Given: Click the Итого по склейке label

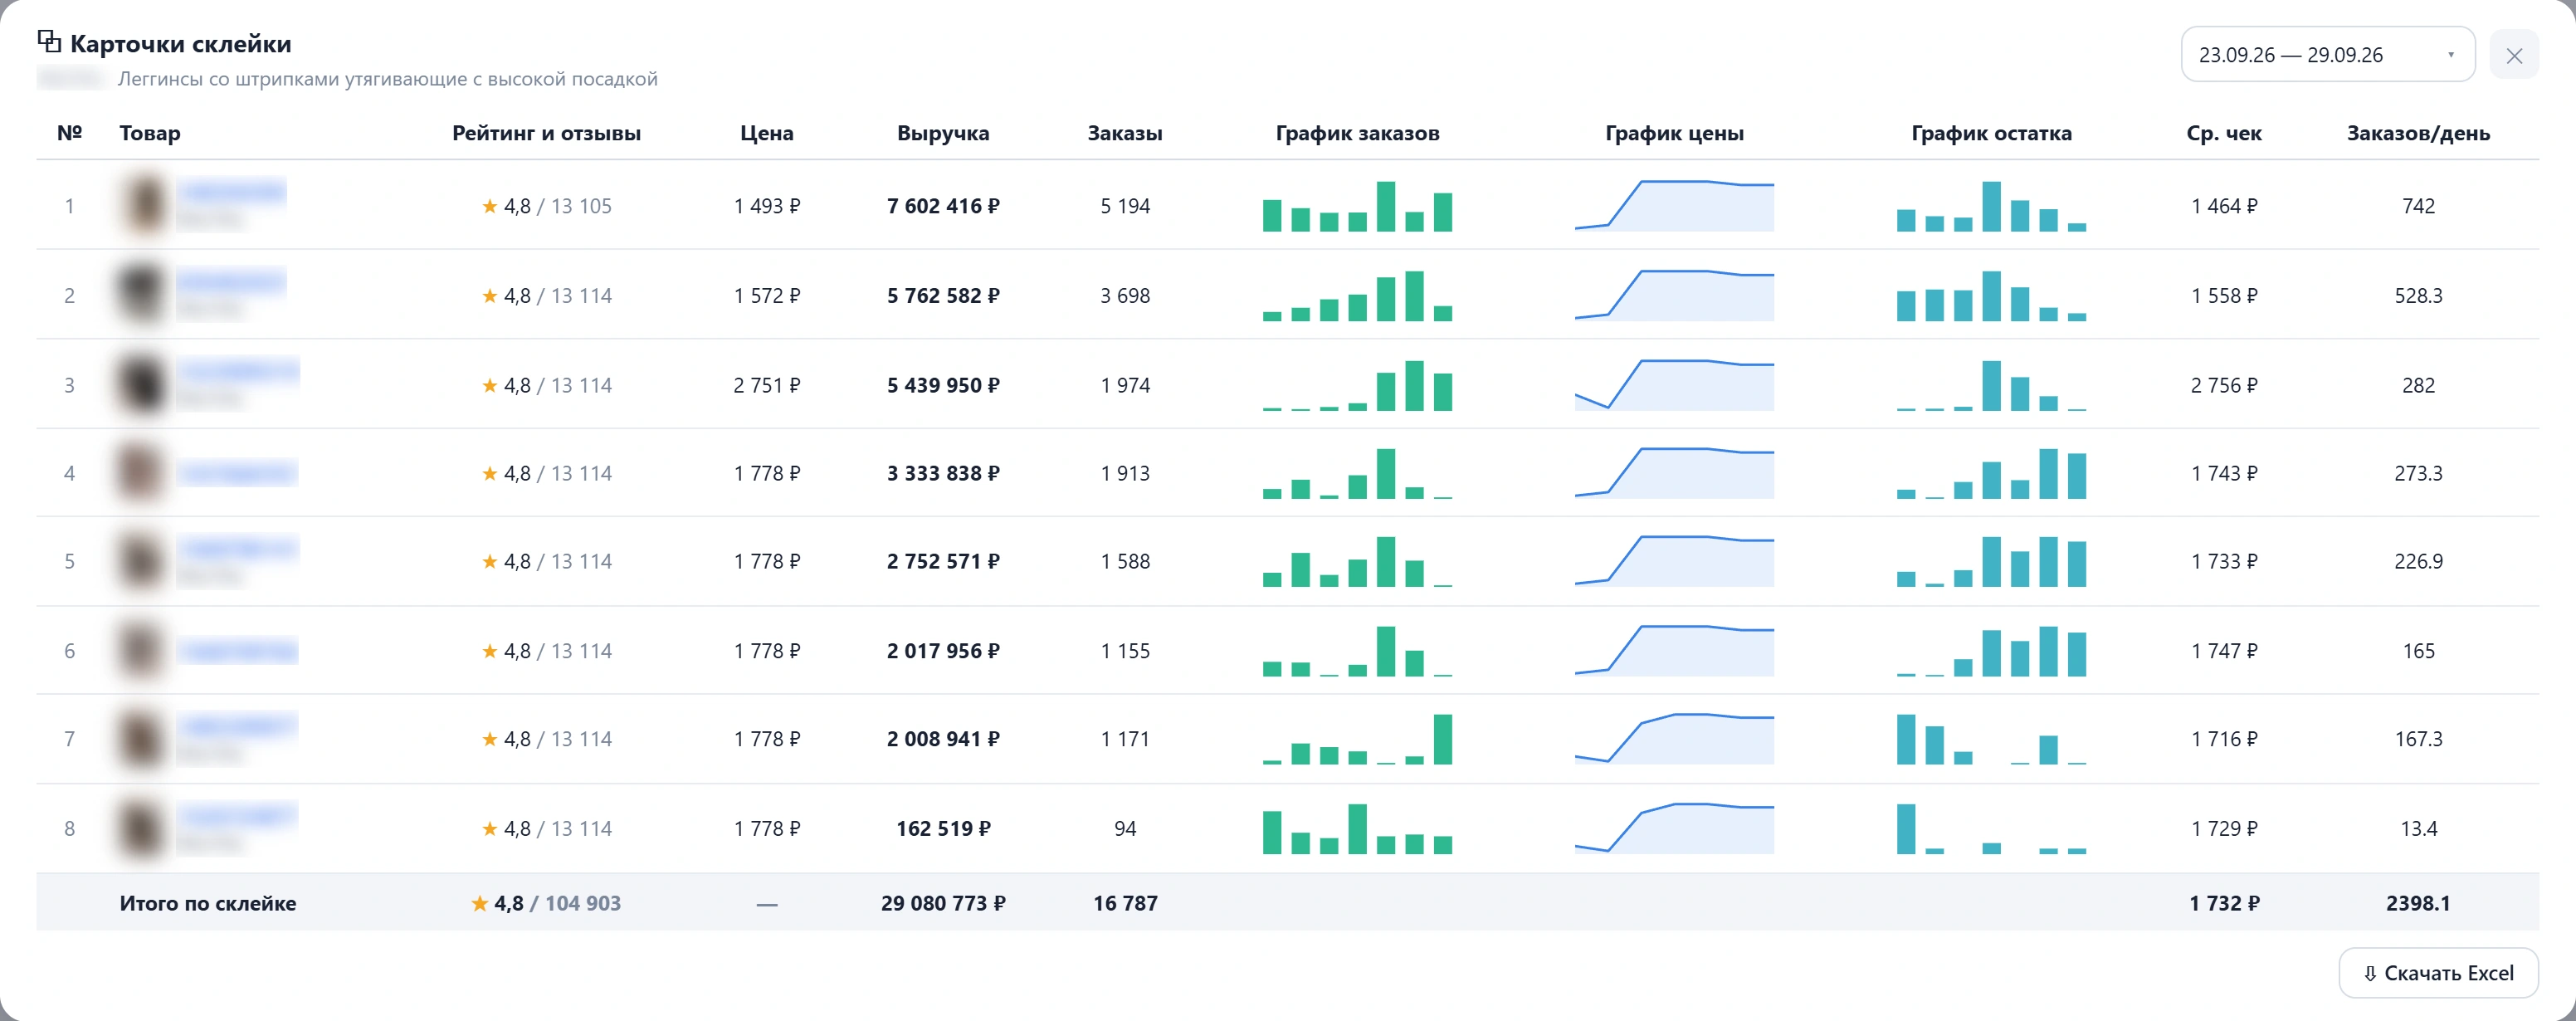Looking at the screenshot, I should [208, 903].
